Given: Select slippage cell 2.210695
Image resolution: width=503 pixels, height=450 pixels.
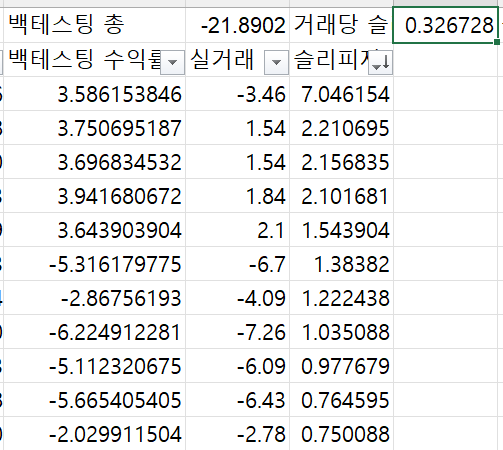Looking at the screenshot, I should coord(341,128).
